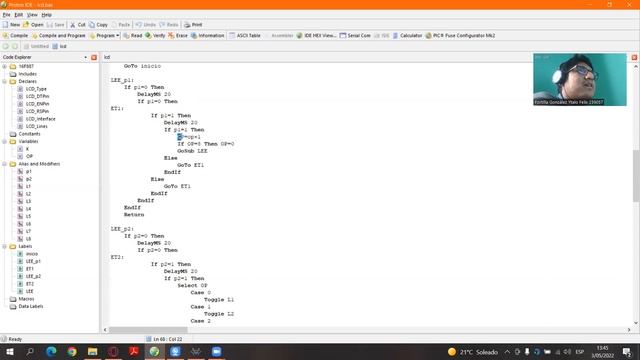Open the View menu
Viewport: 640px width, 360px height.
(x=32, y=15)
